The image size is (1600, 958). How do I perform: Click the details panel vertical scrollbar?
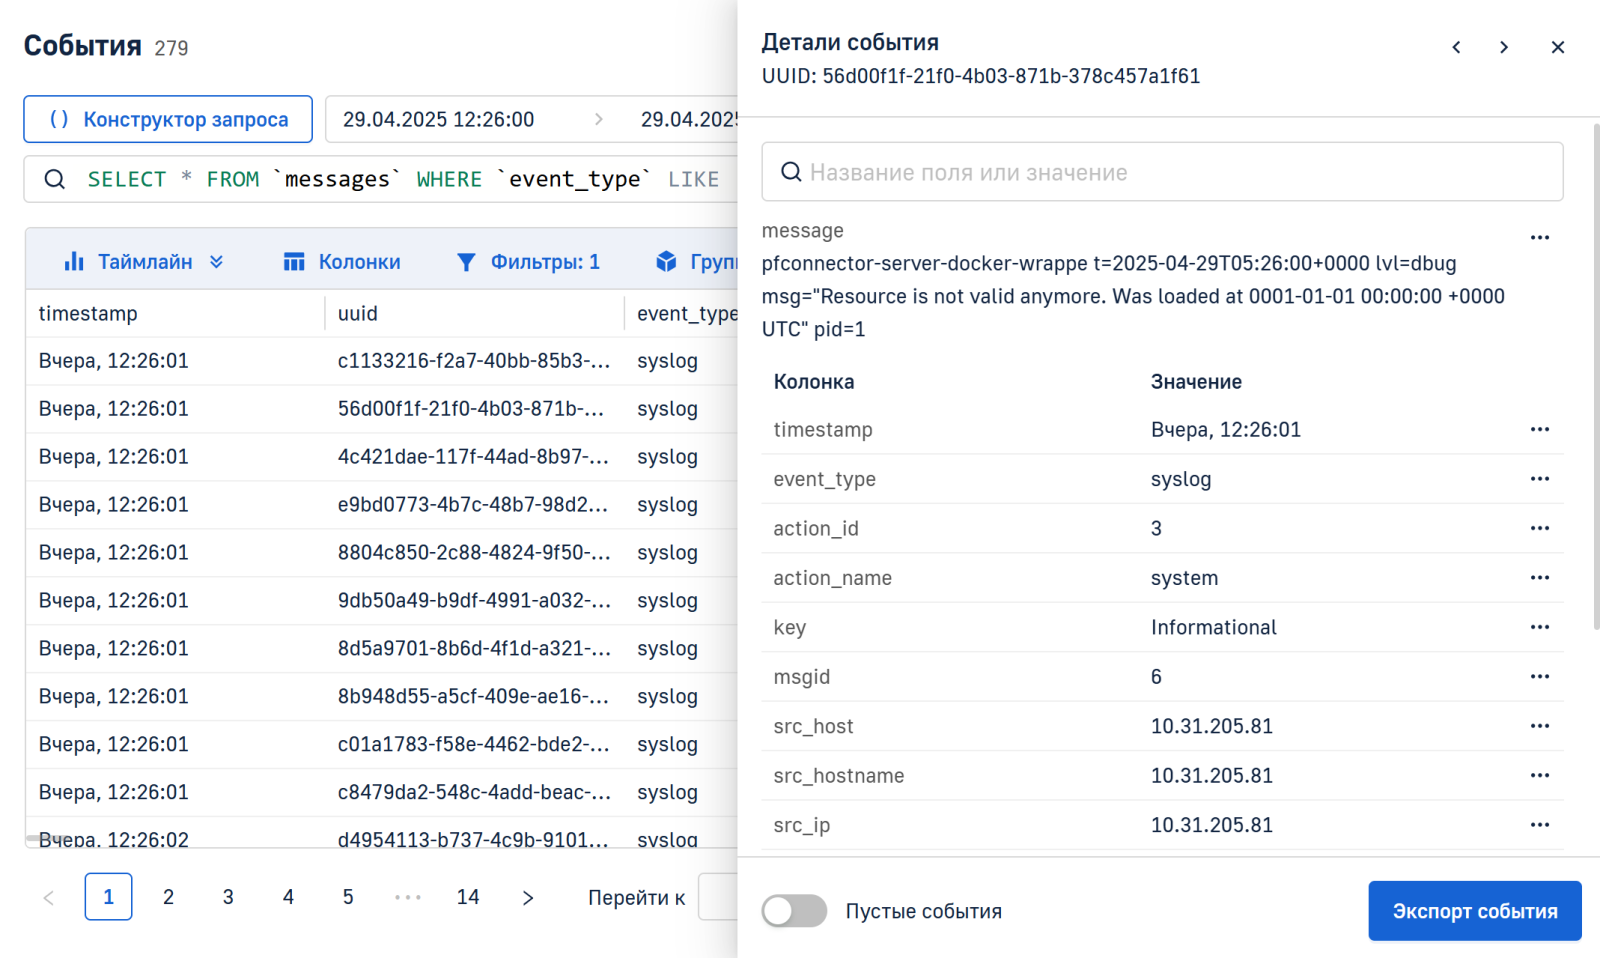pos(1595,380)
